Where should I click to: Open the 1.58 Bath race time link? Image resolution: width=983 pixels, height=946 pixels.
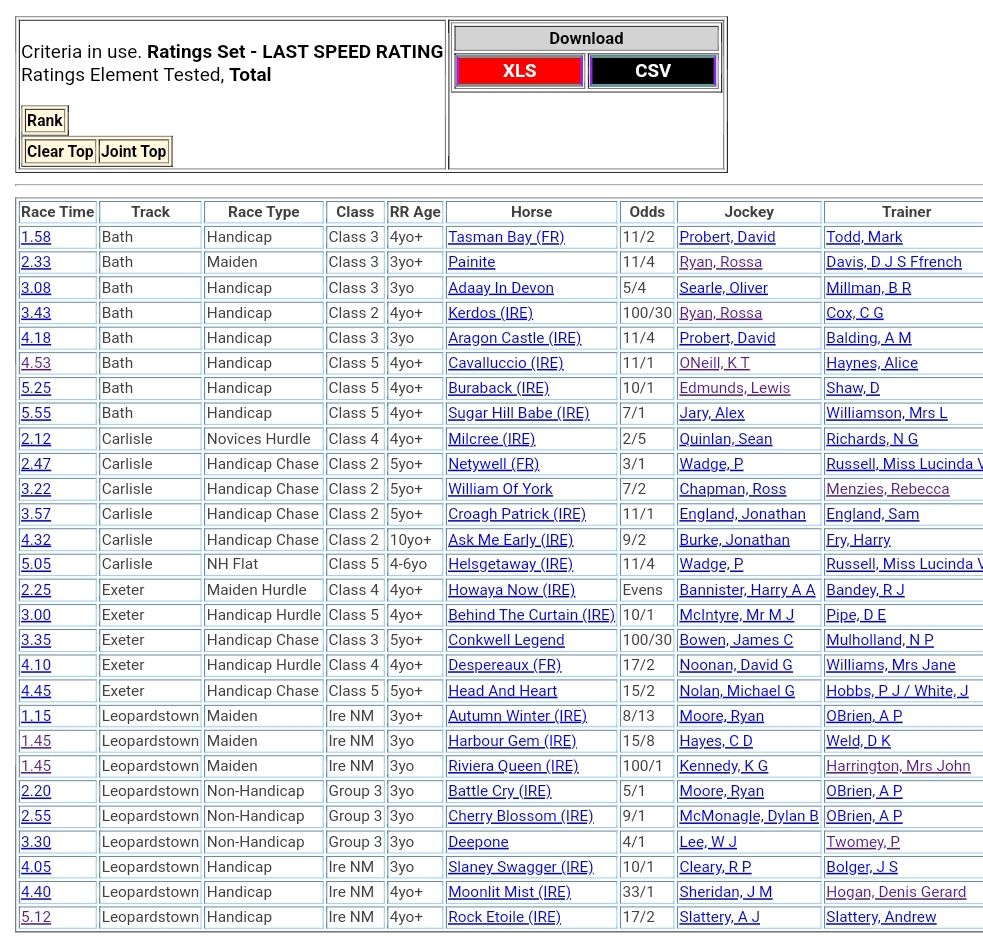(36, 237)
